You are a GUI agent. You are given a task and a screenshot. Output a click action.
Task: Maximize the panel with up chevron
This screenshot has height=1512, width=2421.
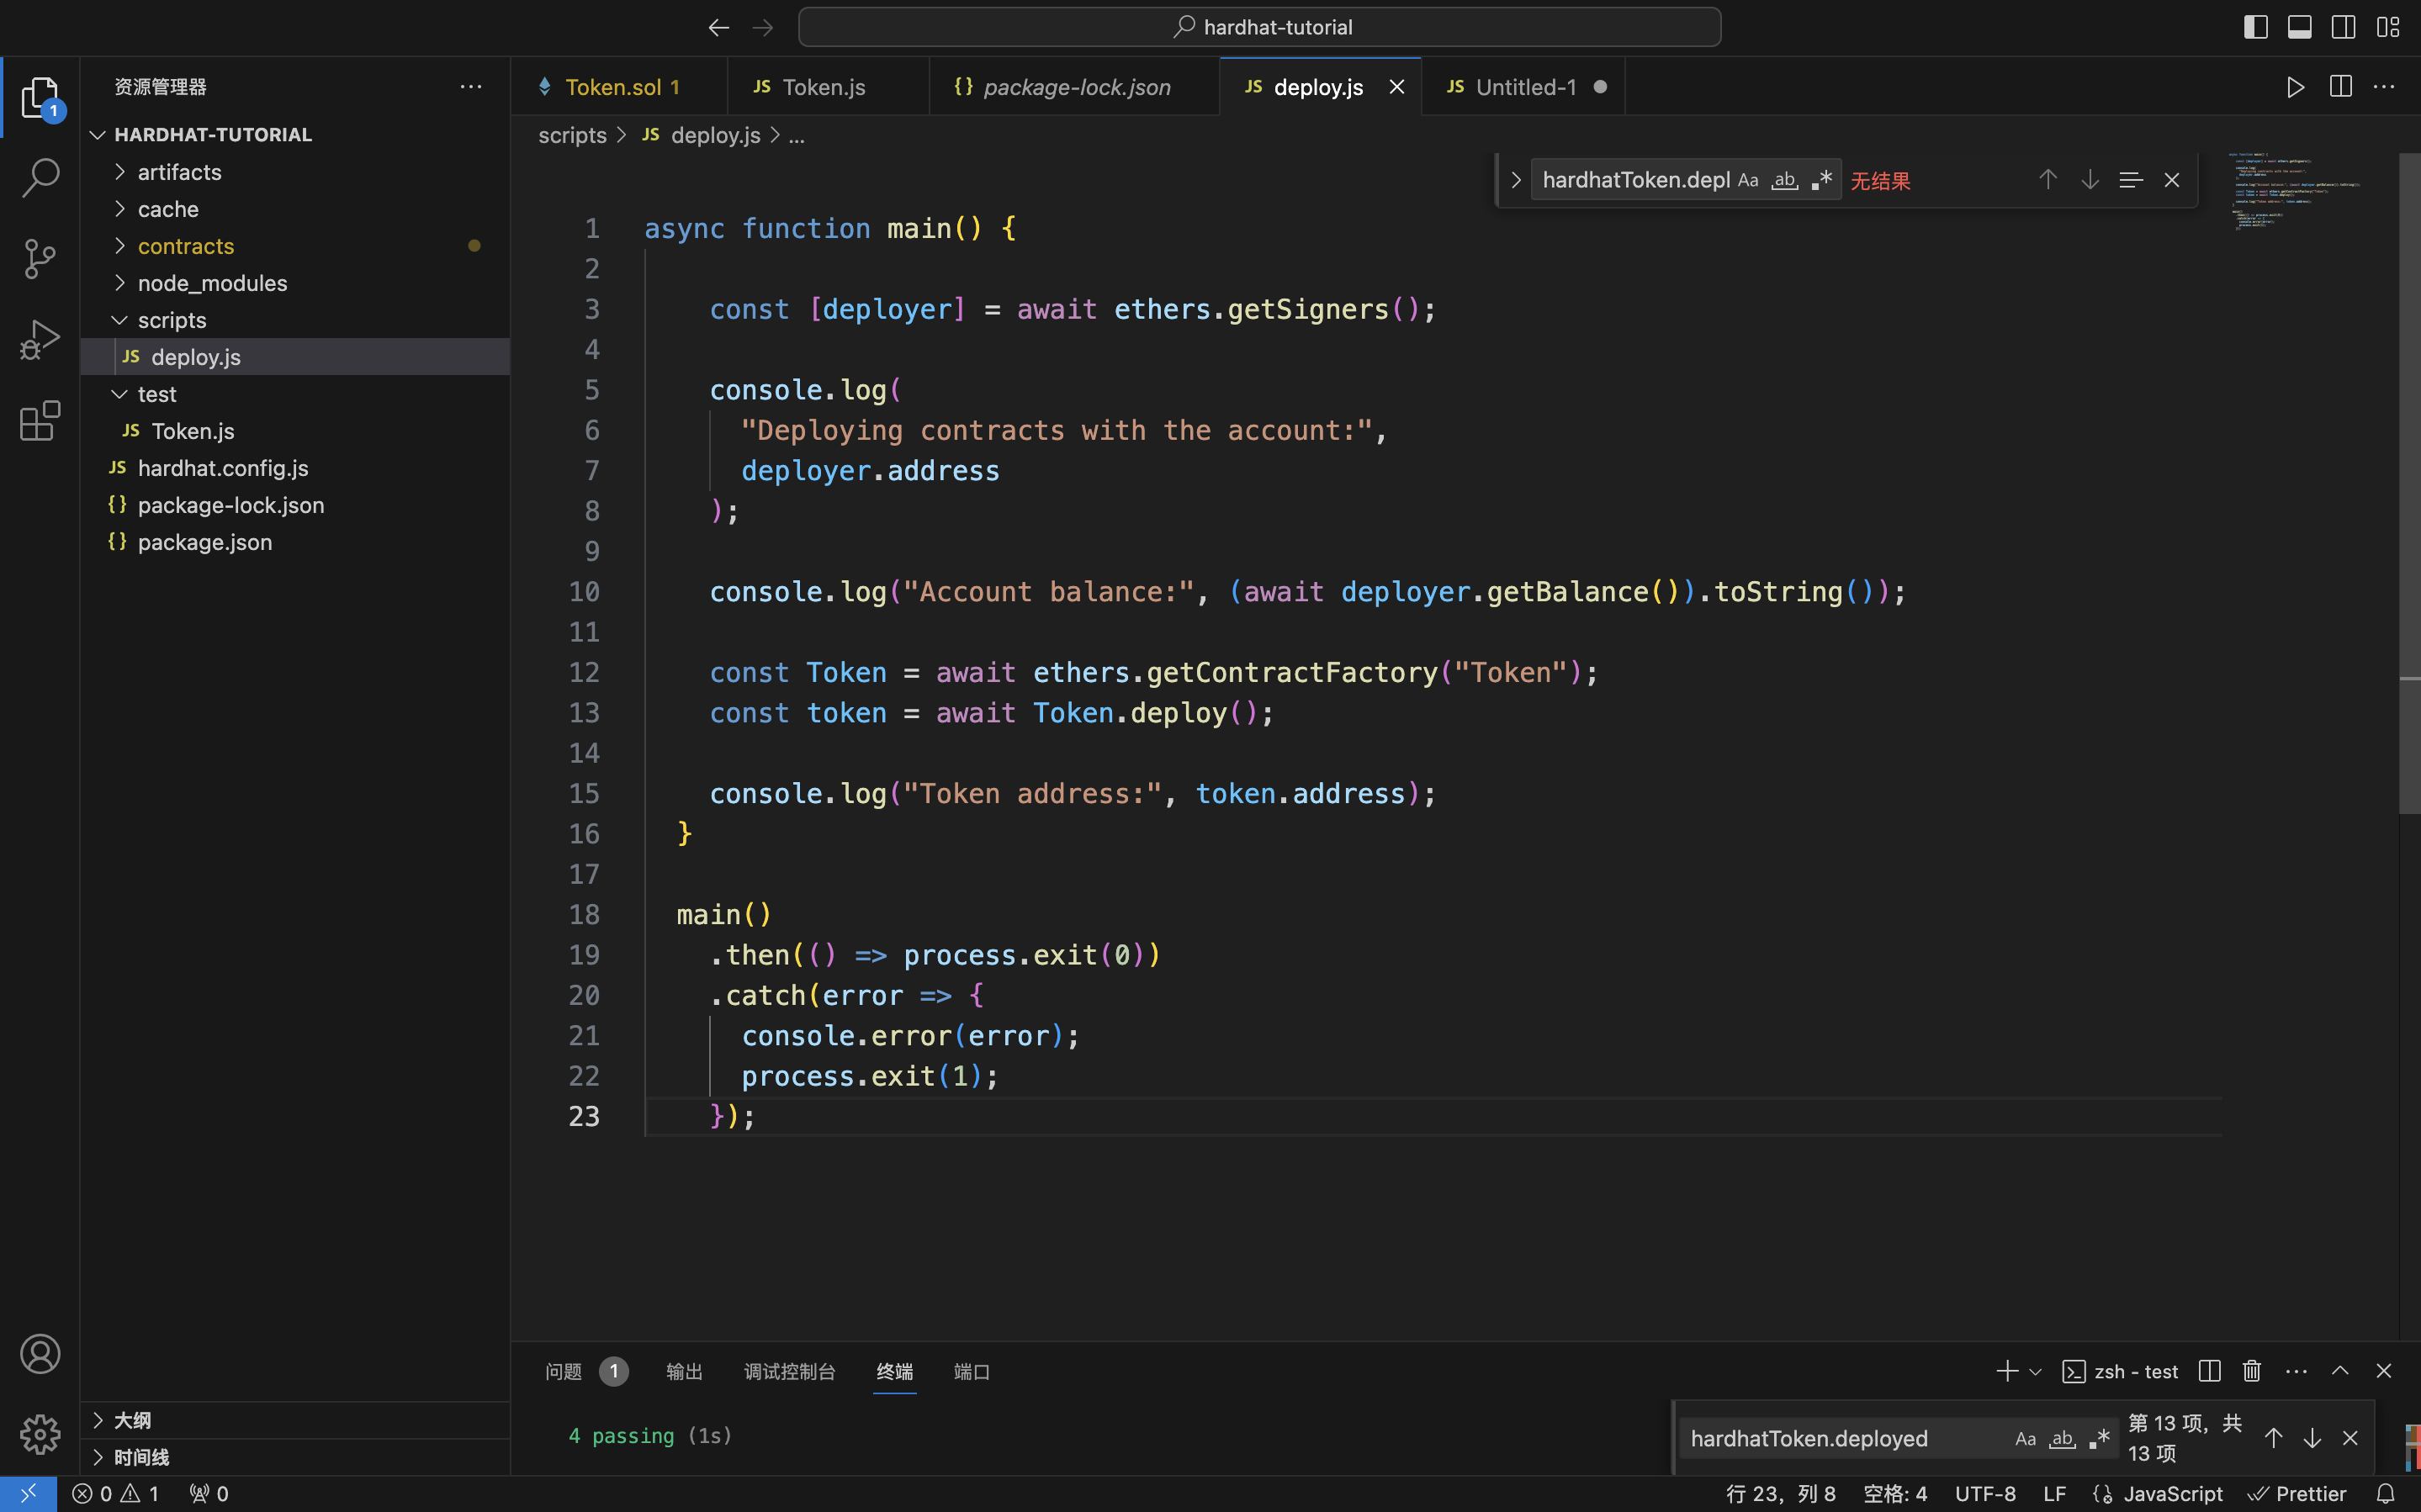click(2340, 1371)
